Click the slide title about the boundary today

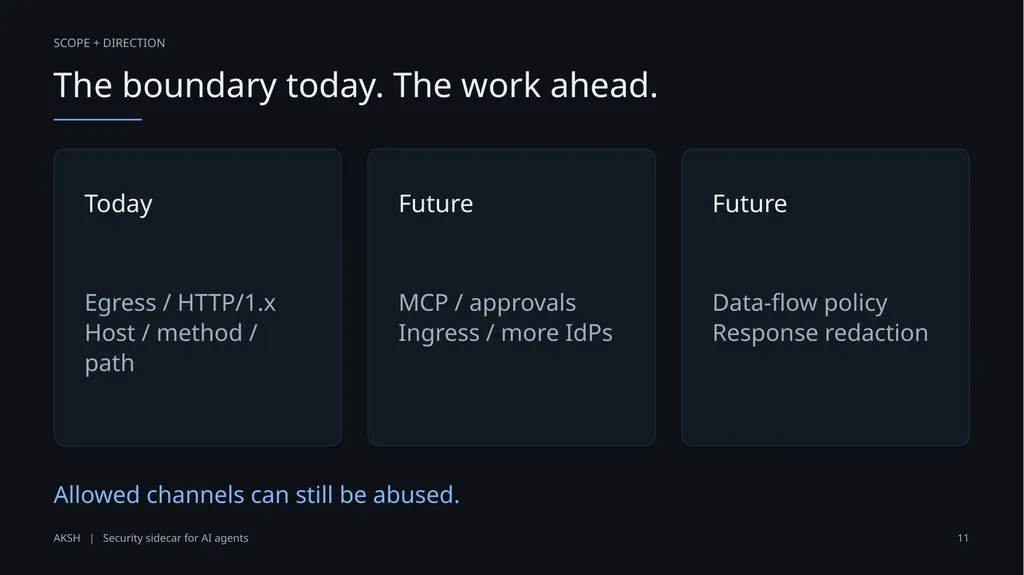click(355, 86)
